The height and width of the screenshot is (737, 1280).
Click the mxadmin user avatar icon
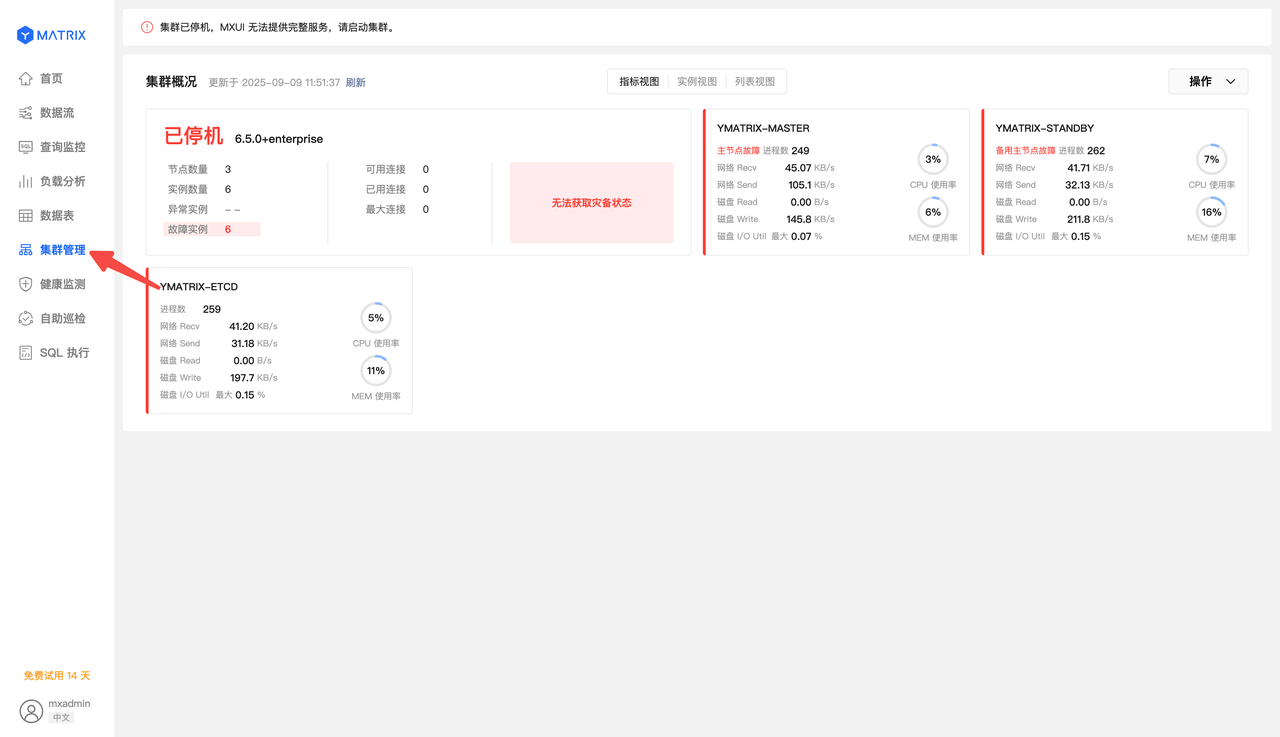pos(32,711)
